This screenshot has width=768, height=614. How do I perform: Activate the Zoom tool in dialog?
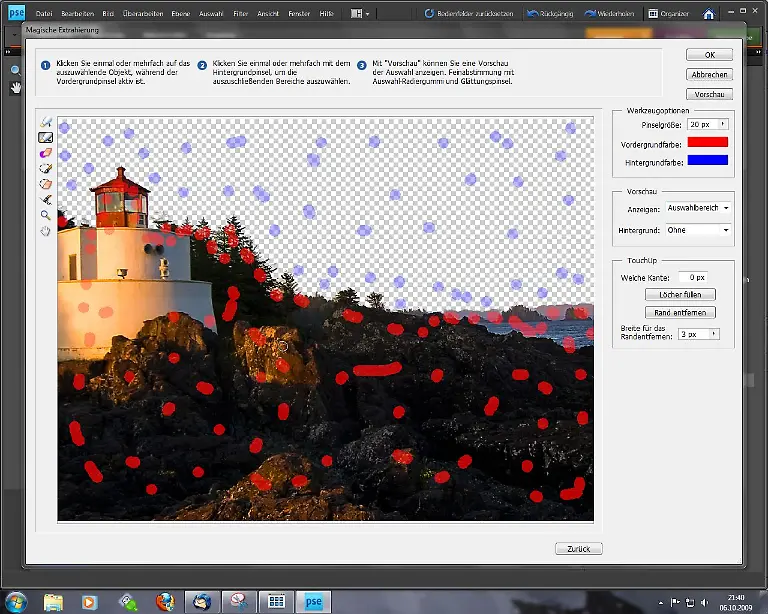click(45, 215)
